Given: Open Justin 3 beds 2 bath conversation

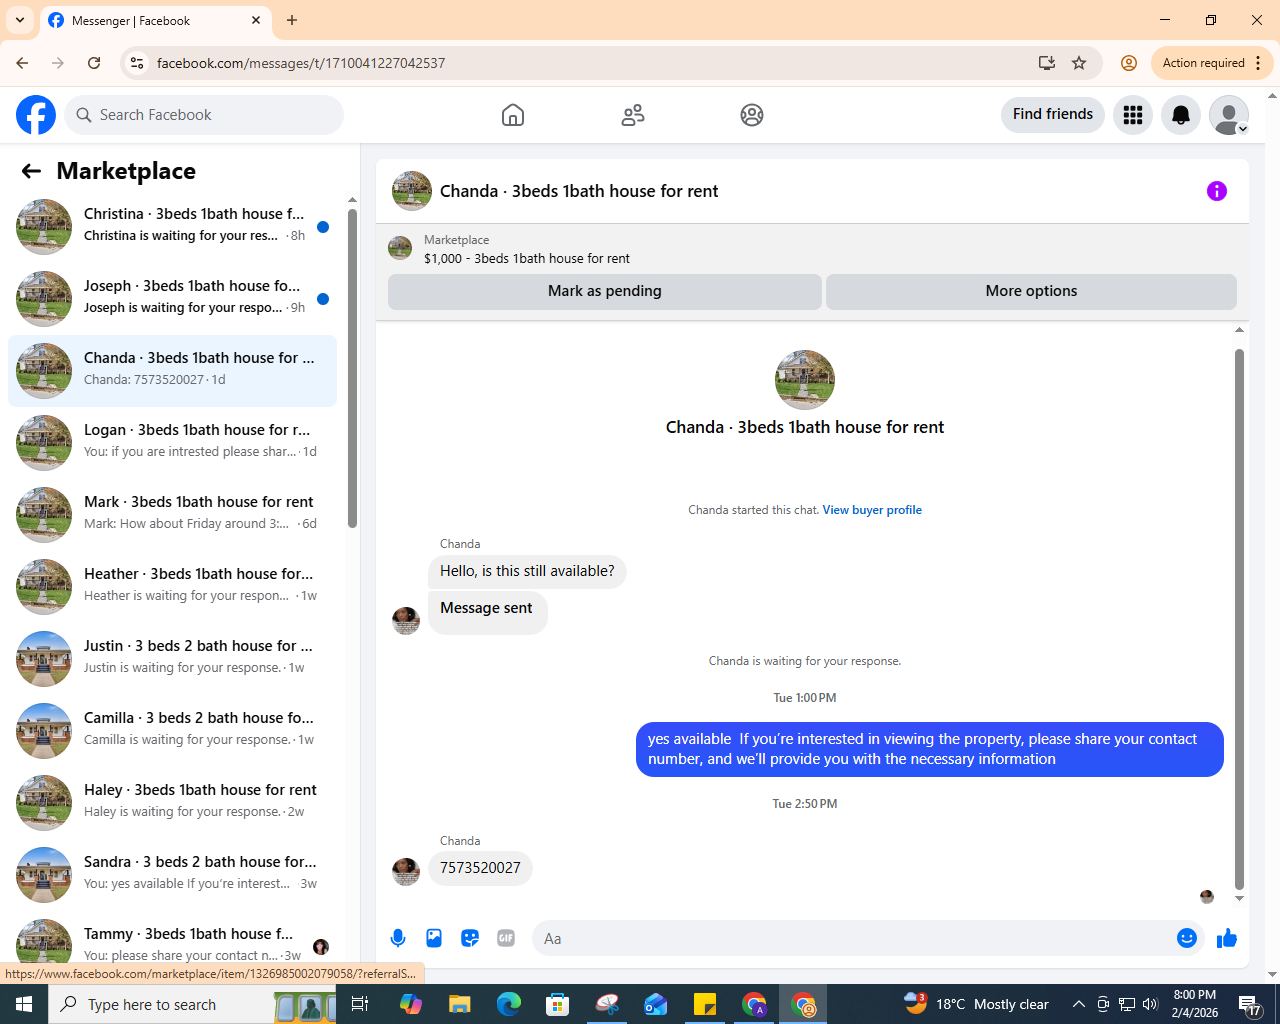Looking at the screenshot, I should (172, 659).
